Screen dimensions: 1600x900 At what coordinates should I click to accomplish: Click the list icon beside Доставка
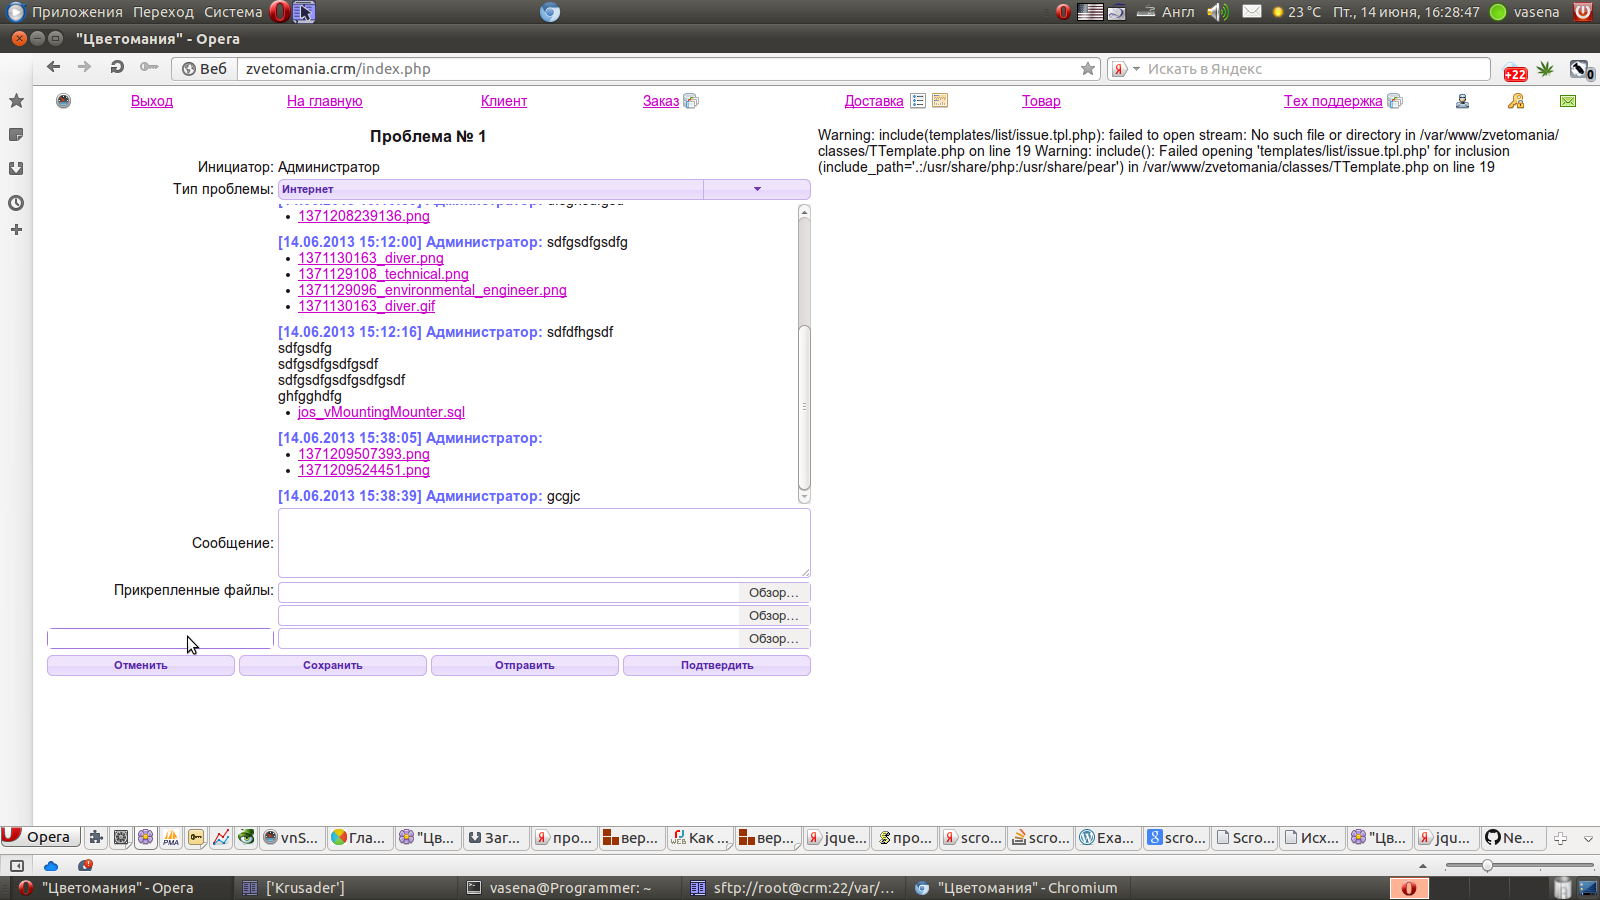point(918,101)
